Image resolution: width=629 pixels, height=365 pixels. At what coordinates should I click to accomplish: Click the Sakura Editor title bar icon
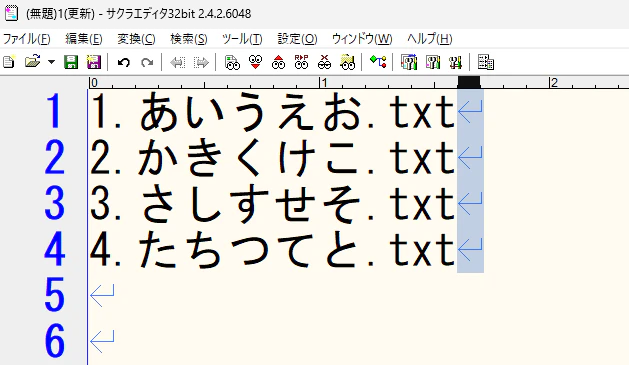[11, 13]
